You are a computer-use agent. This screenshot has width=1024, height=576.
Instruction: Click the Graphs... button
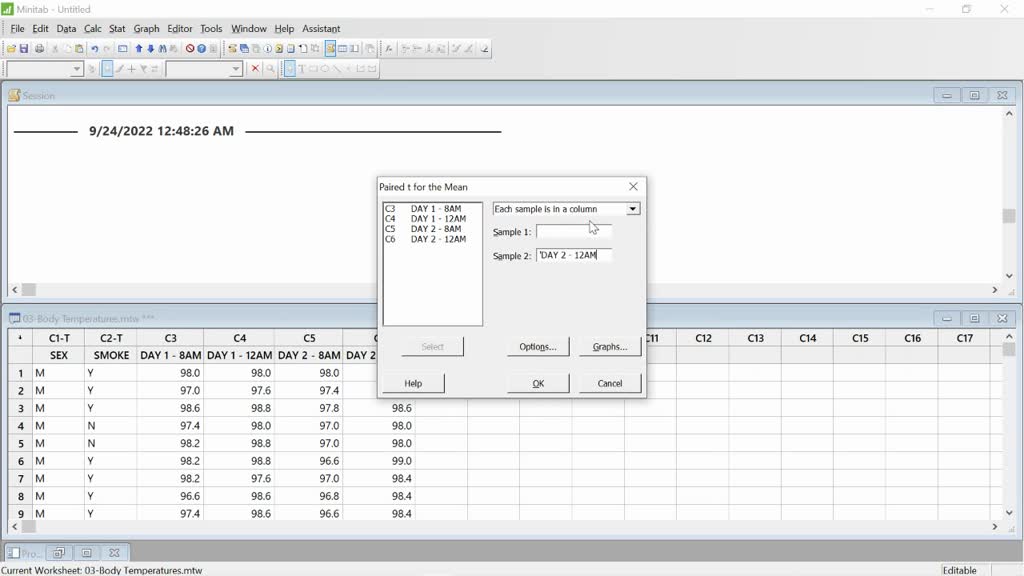coord(609,347)
